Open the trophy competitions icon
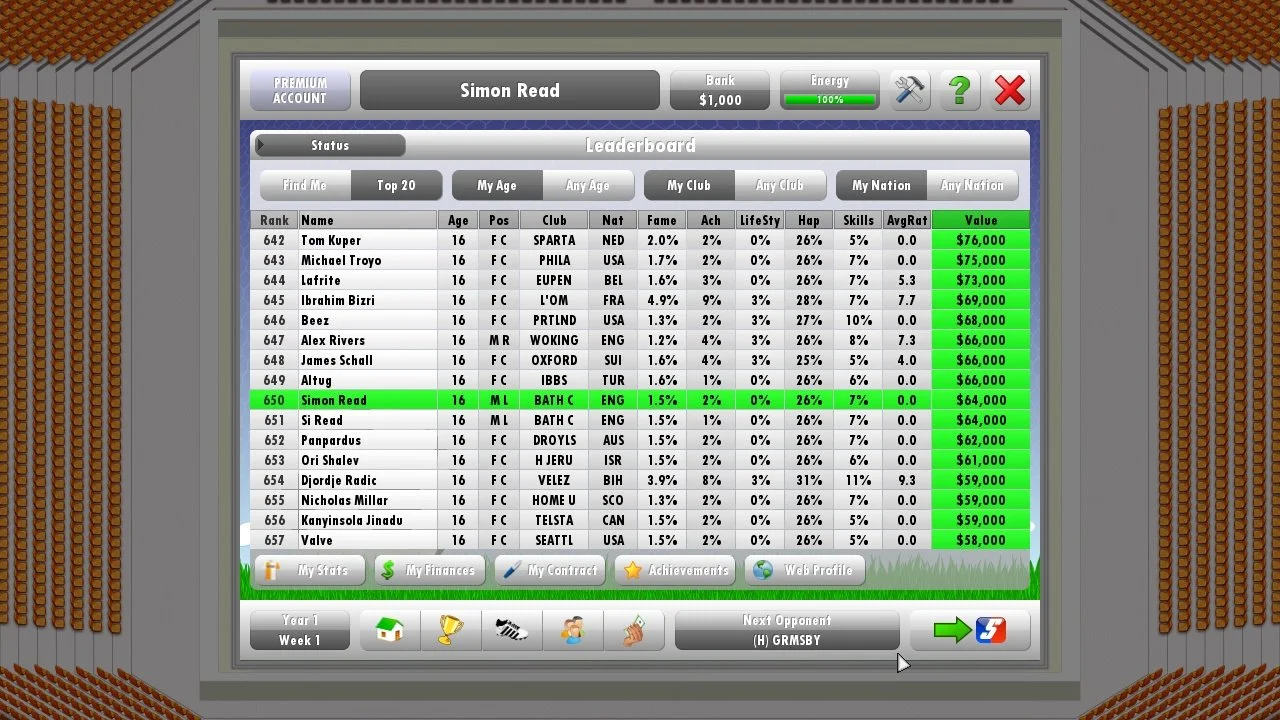The width and height of the screenshot is (1280, 720). coord(451,630)
